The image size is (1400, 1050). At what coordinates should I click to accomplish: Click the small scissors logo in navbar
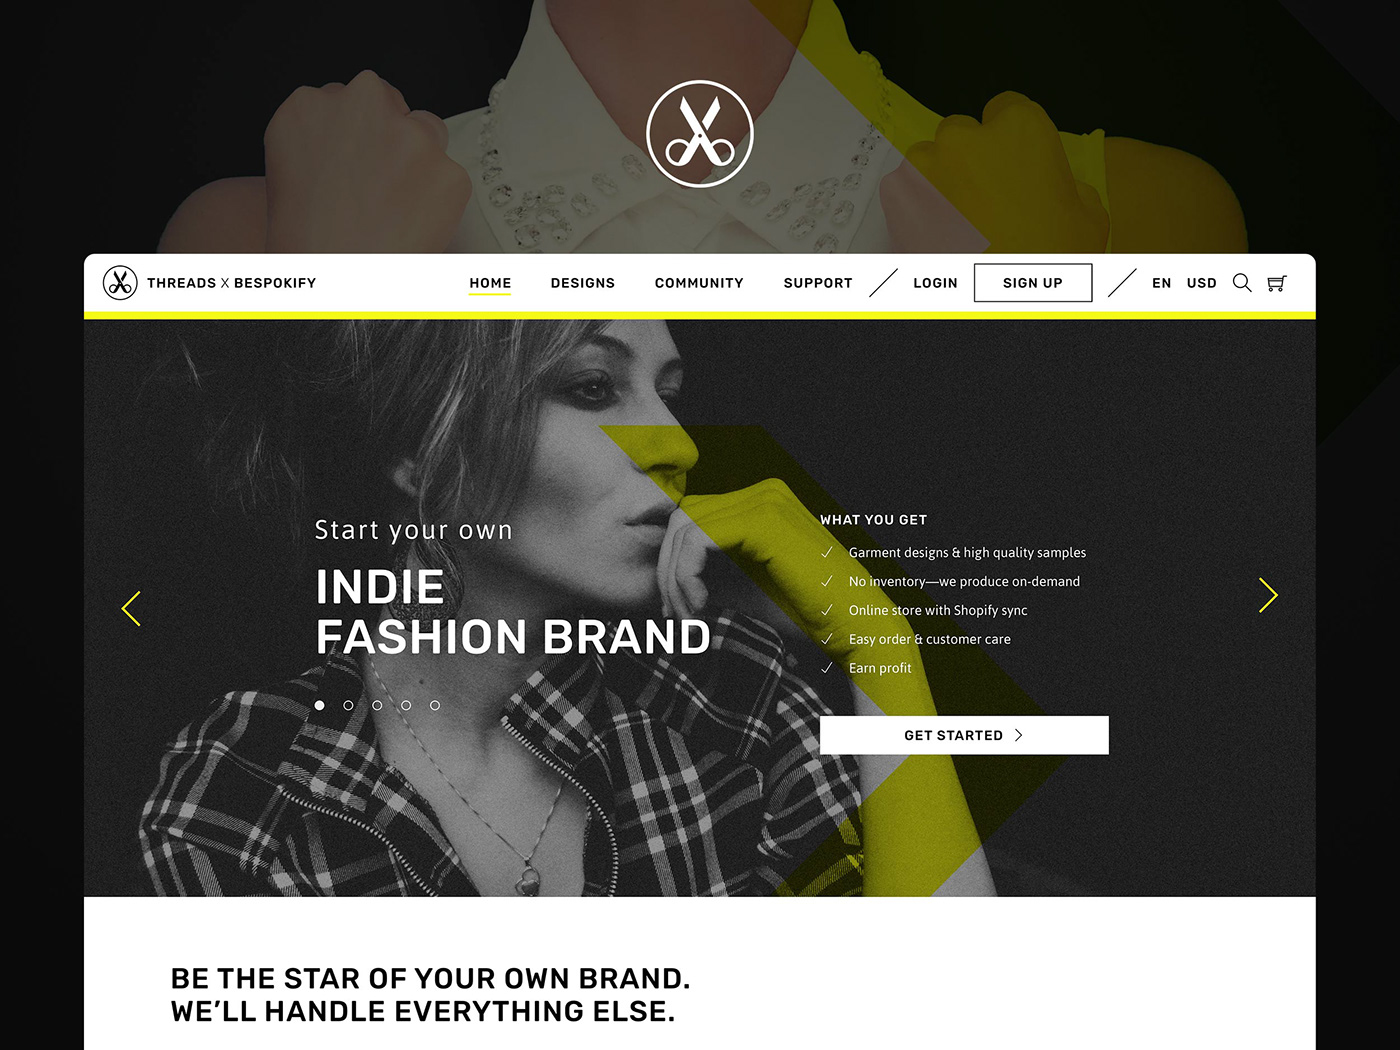click(120, 283)
